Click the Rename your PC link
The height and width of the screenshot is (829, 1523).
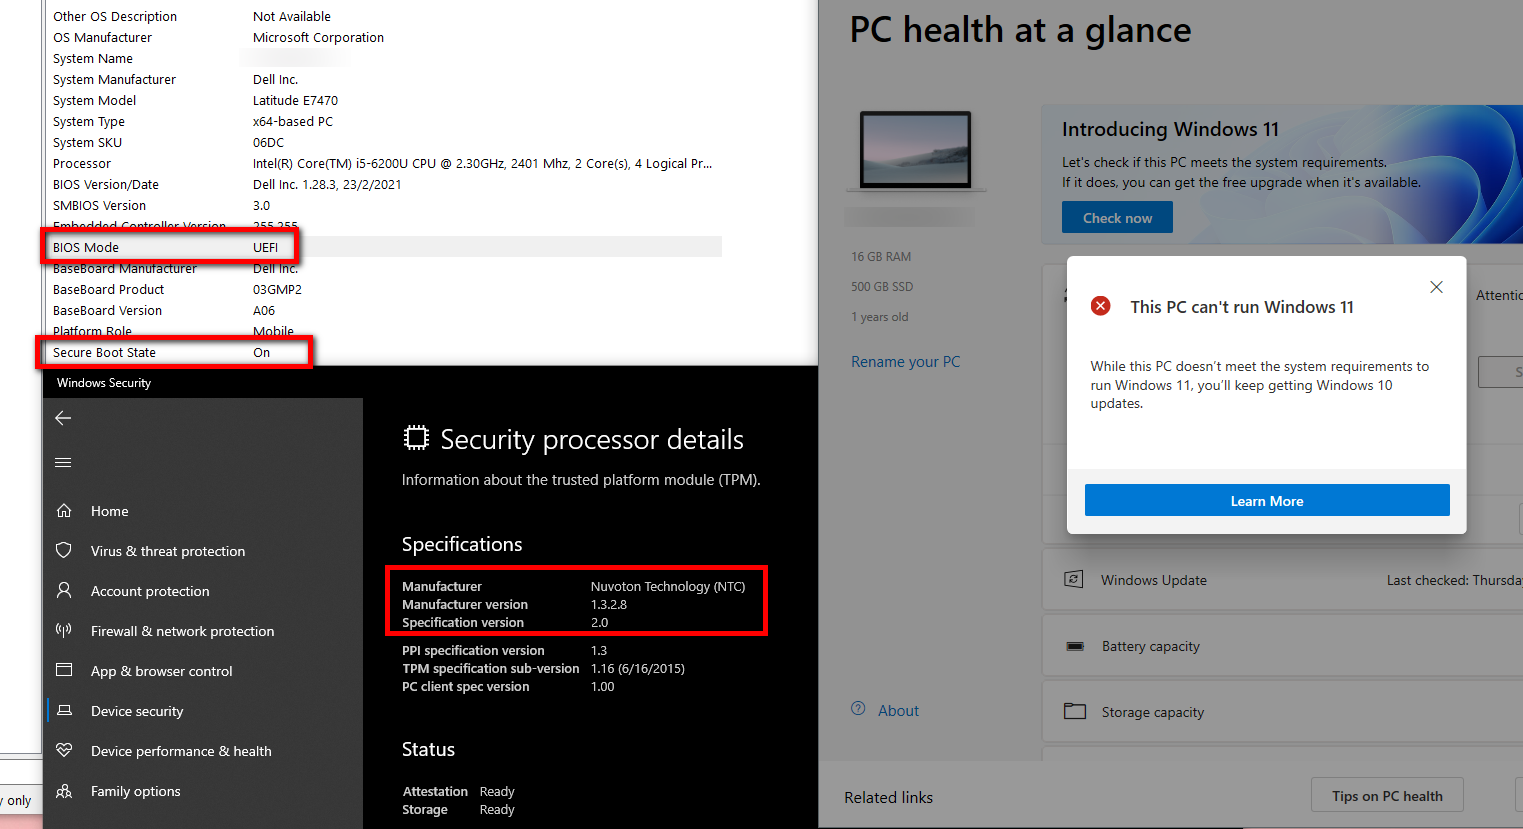tap(905, 362)
